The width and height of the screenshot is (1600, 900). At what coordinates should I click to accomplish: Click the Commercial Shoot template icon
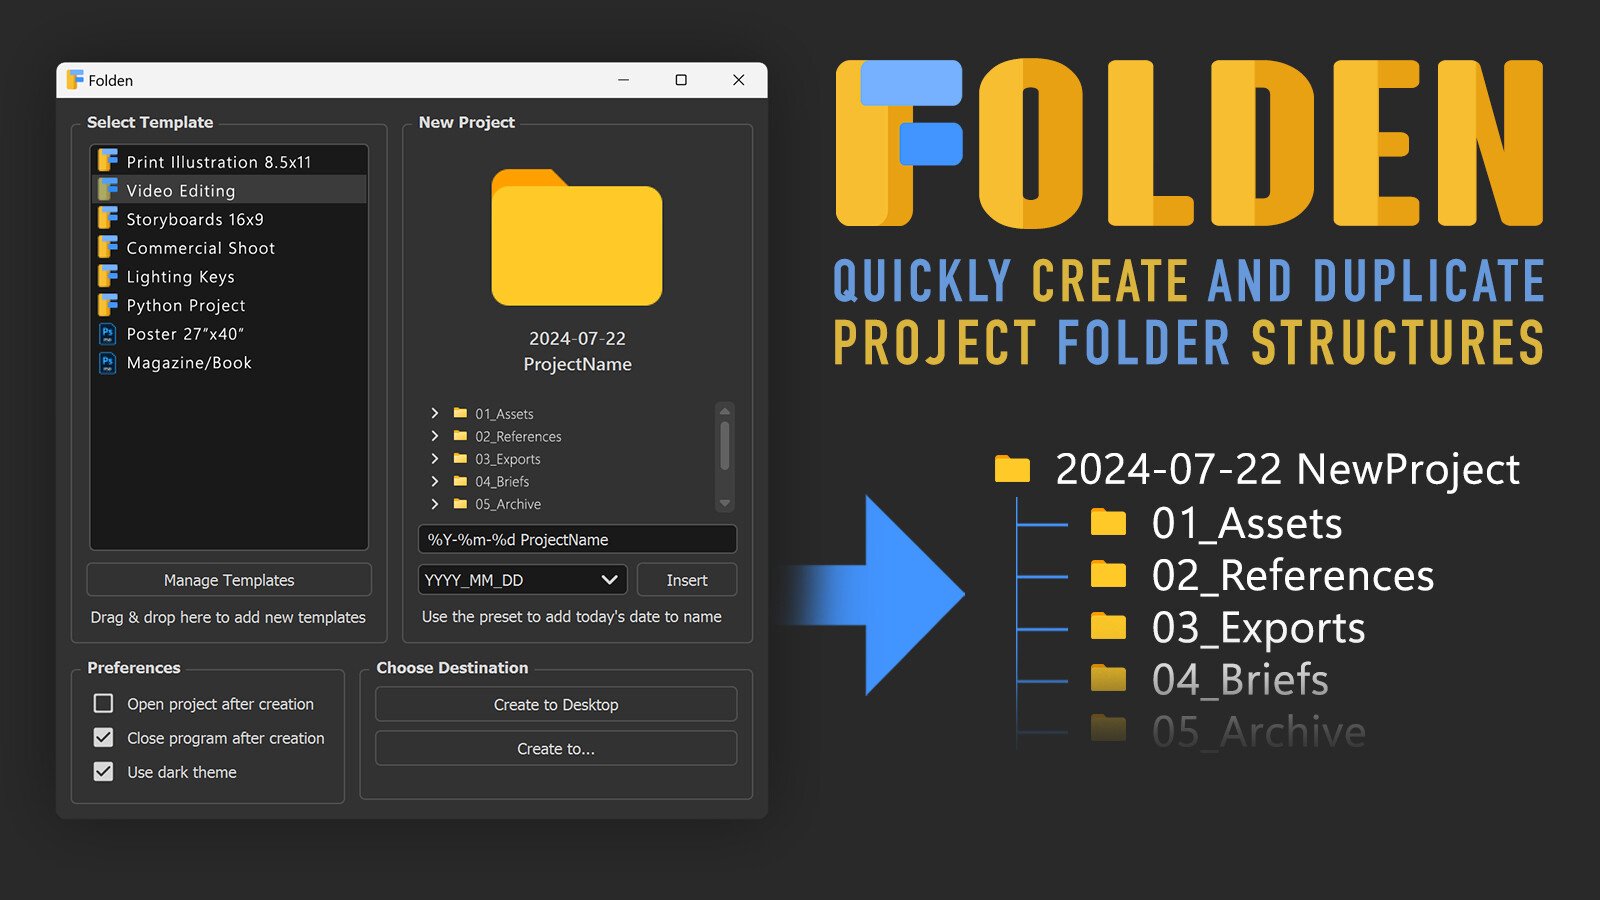click(x=108, y=247)
